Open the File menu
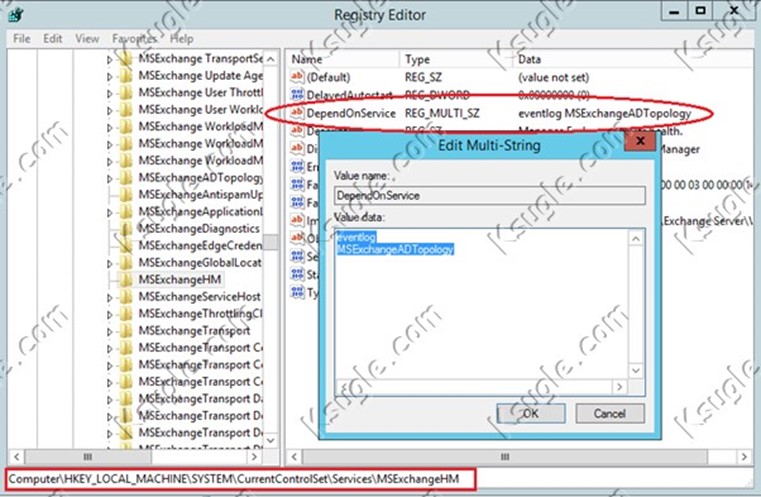 point(21,38)
